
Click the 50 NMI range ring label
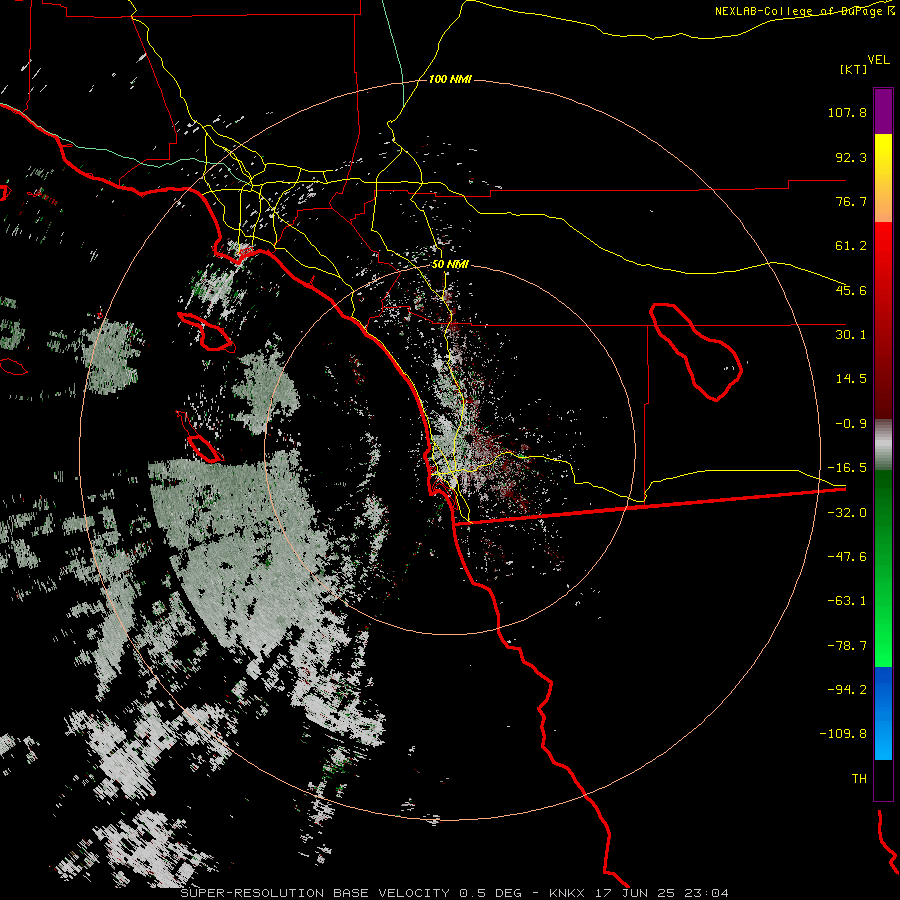pos(450,265)
